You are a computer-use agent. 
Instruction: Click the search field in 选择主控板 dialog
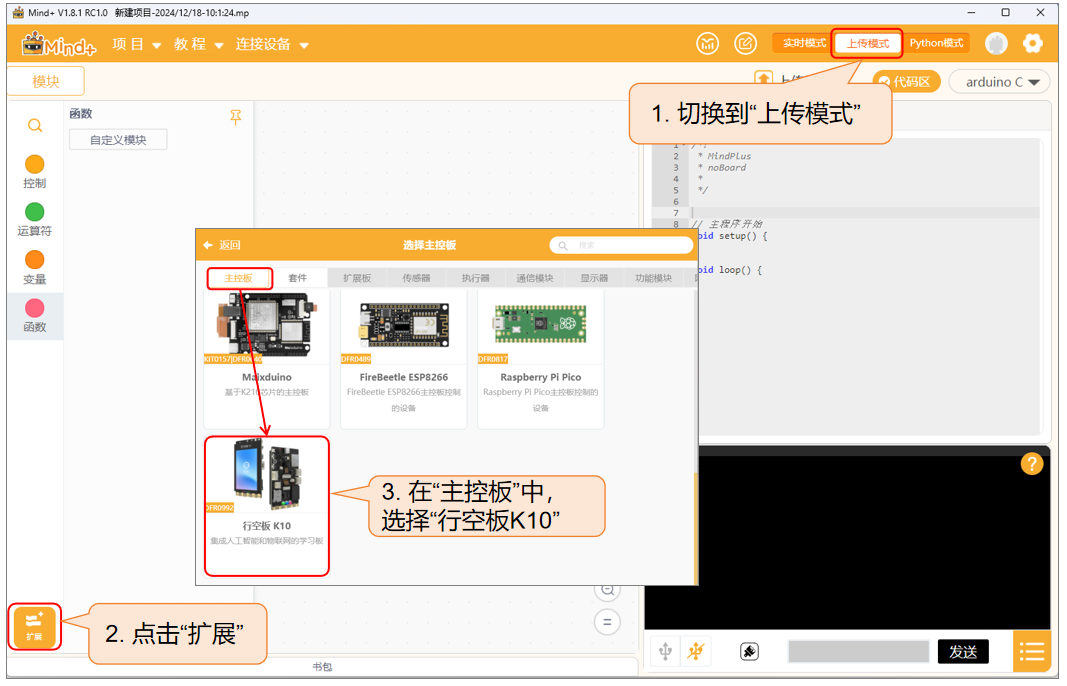coord(621,246)
